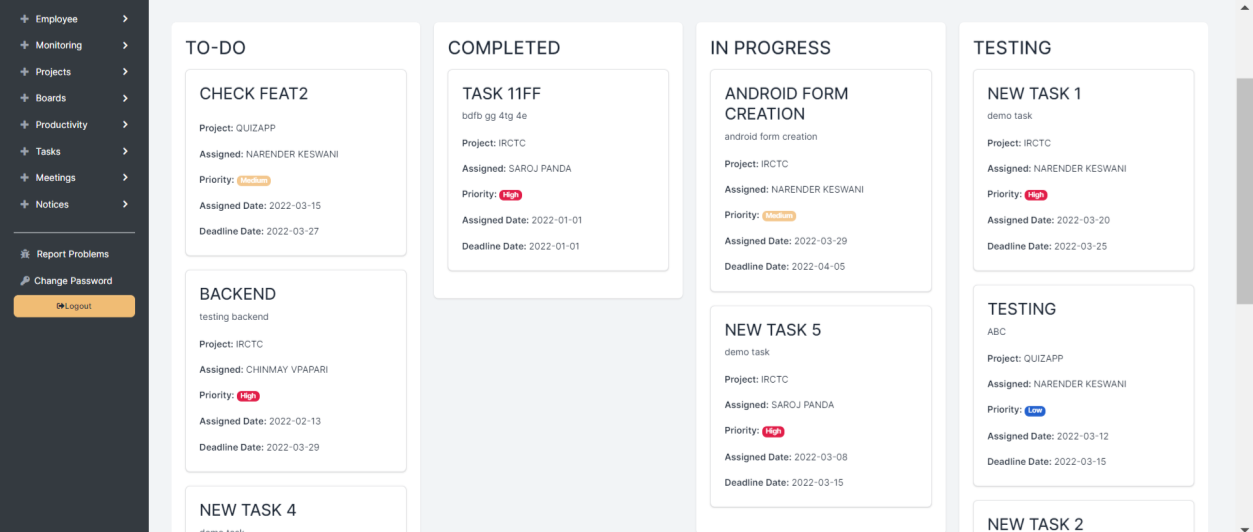The image size is (1253, 532).
Task: Click High priority badge on NEW TASK 5
Action: 773,431
